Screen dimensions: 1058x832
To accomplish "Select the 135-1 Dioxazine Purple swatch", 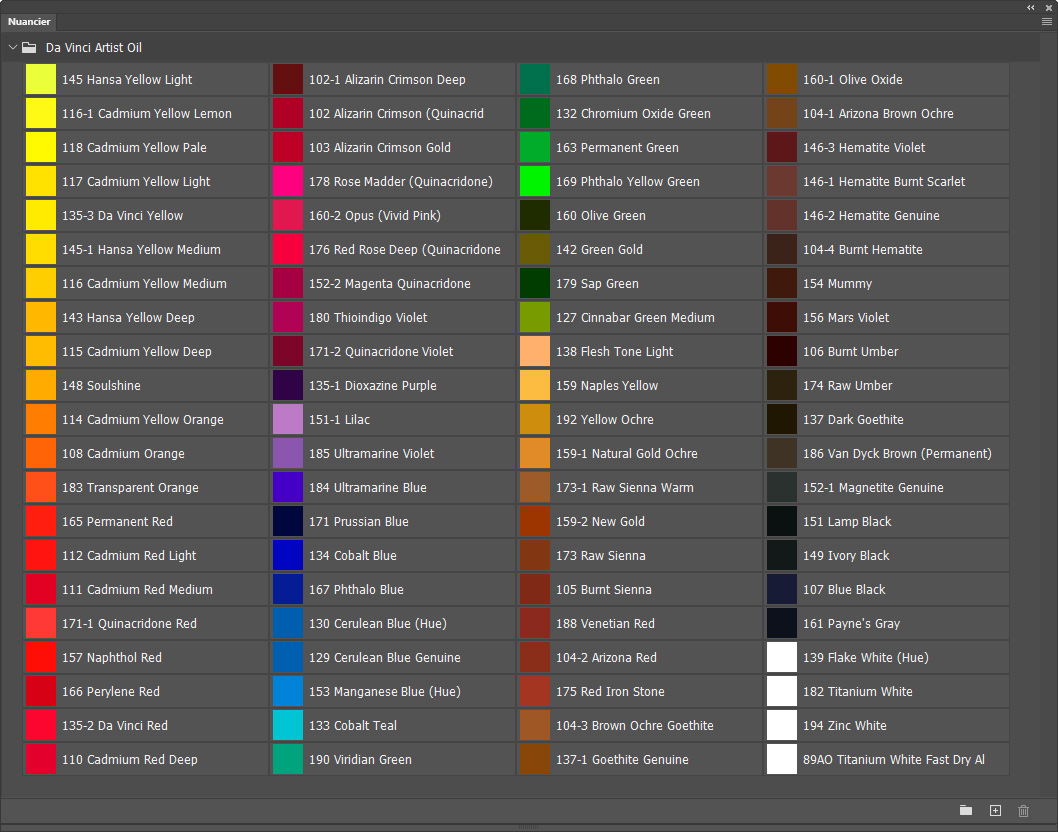I will click(288, 385).
